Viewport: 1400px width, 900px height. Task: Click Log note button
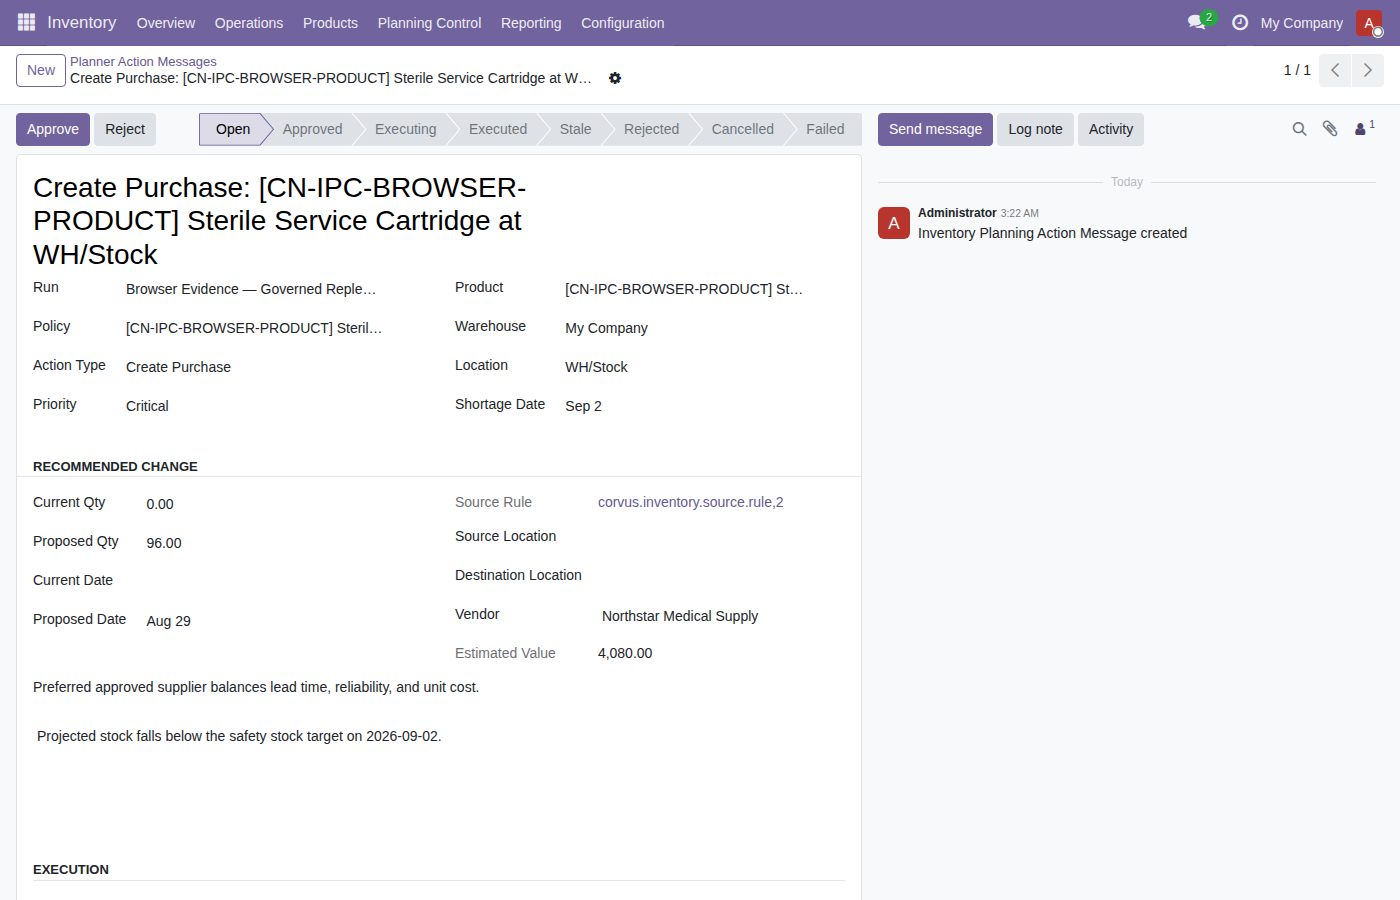1035,129
